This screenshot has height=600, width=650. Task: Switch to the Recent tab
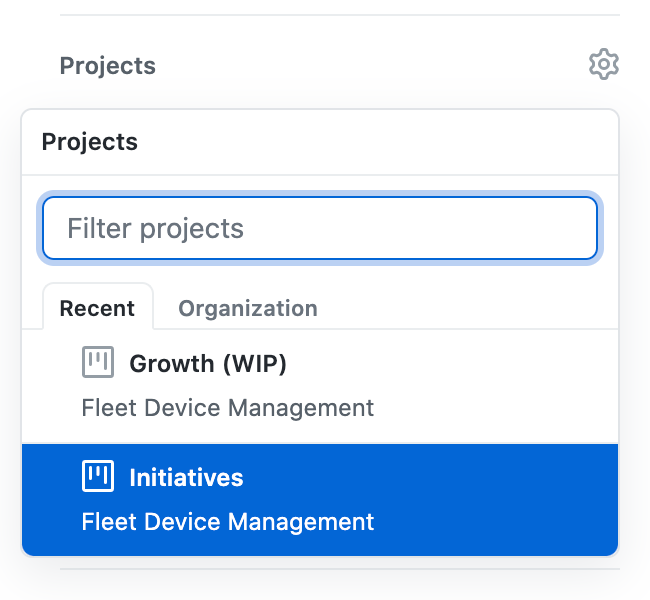point(98,308)
